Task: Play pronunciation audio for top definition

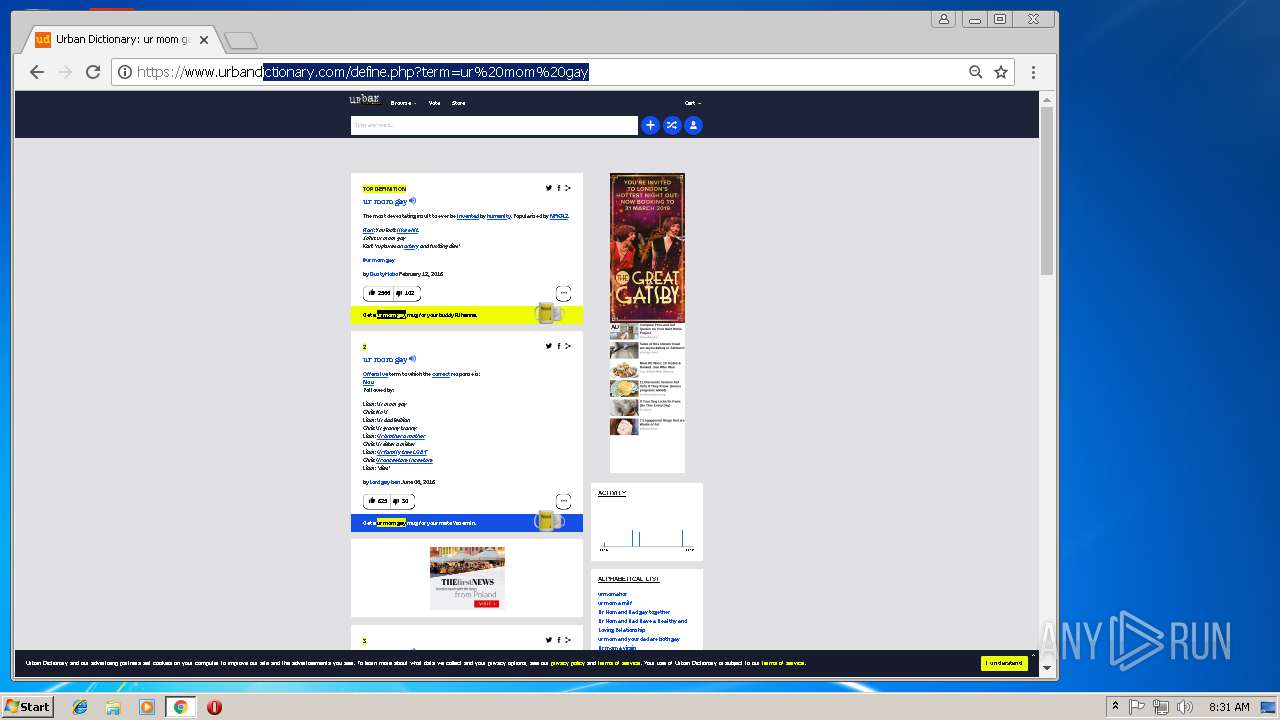Action: point(412,201)
